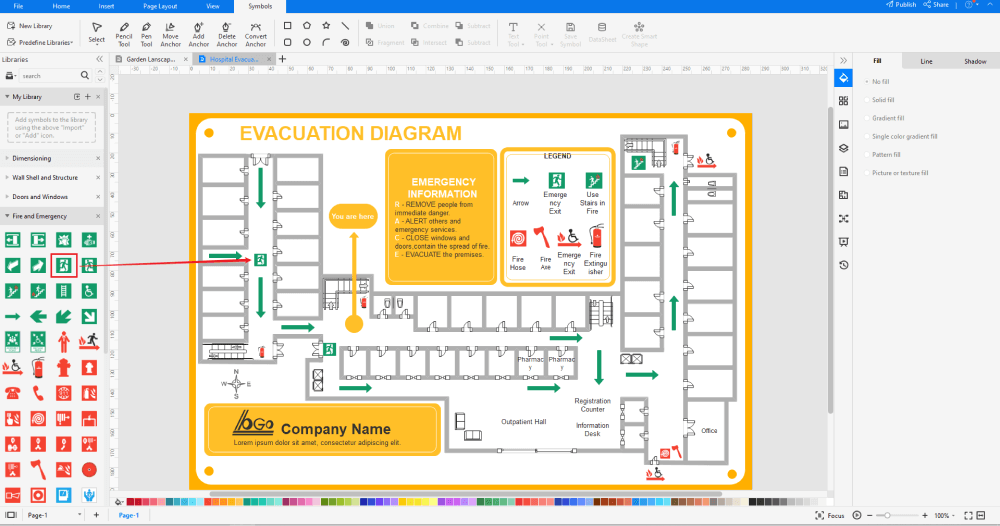This screenshot has height=526, width=1000.
Task: Select the highlighted emergency exit symbol in library
Action: point(64,265)
